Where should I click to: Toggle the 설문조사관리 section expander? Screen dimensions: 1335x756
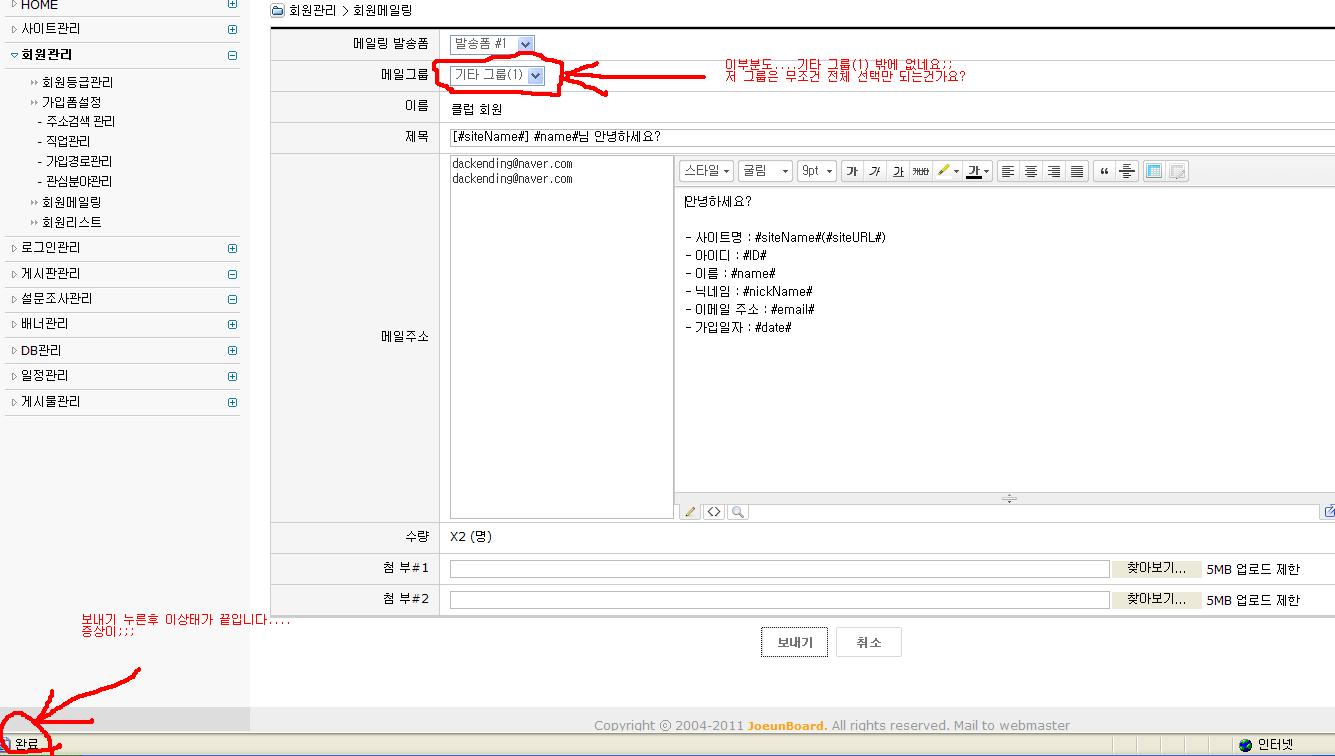pos(232,299)
